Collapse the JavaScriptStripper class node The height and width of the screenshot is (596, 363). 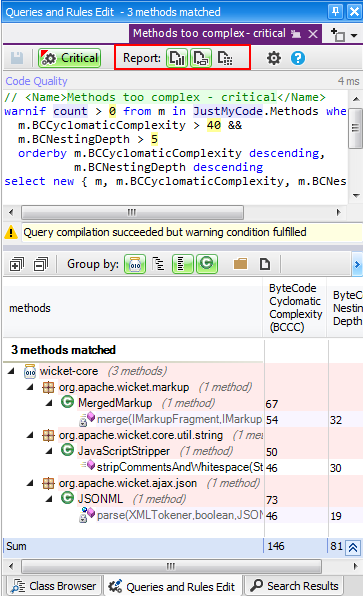[49, 451]
